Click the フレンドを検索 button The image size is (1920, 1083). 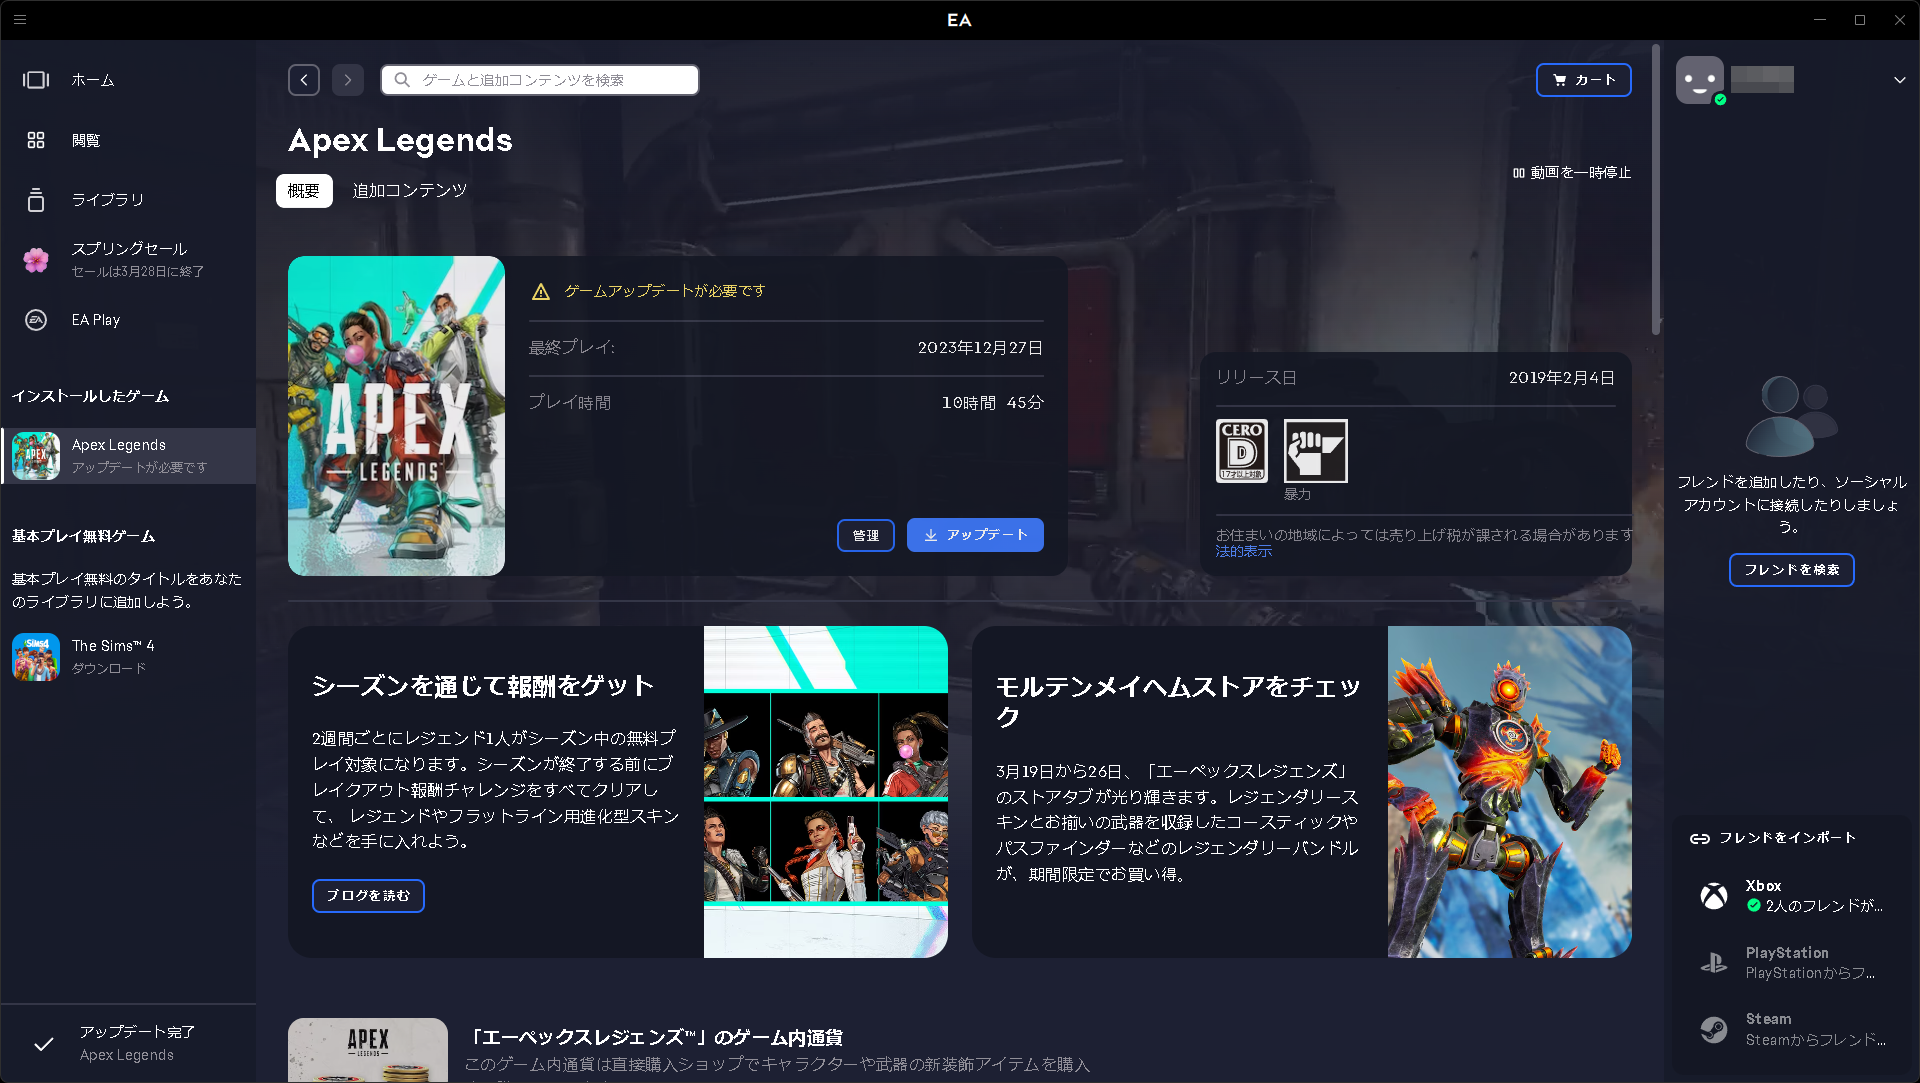[x=1791, y=570]
